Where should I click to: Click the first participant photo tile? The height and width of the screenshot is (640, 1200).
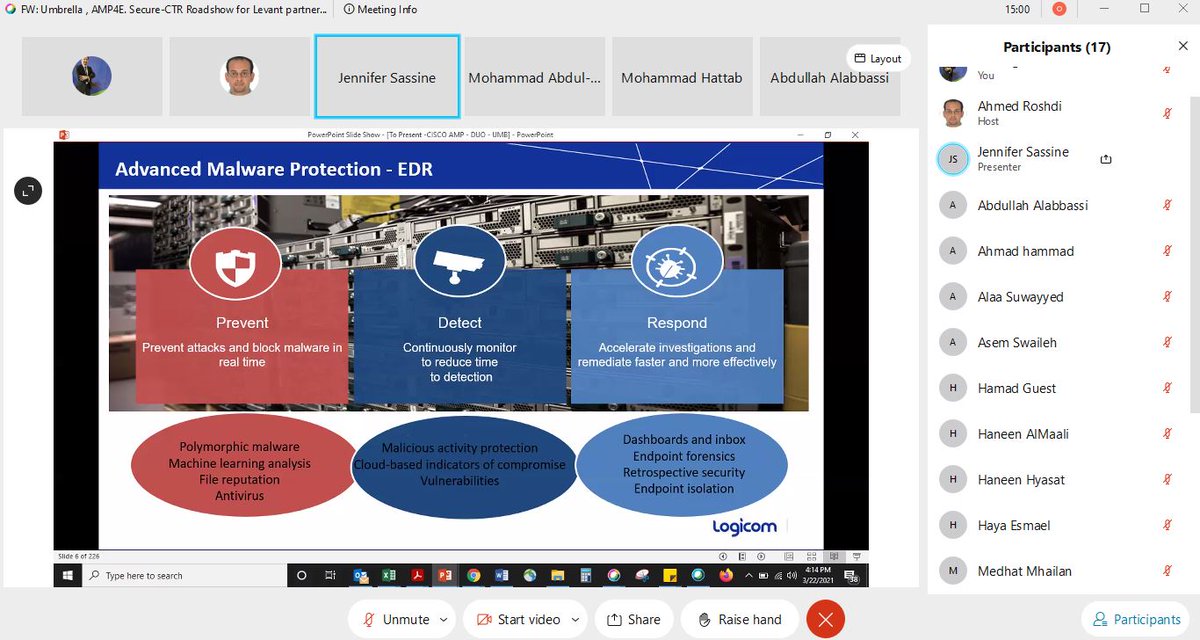click(x=92, y=77)
